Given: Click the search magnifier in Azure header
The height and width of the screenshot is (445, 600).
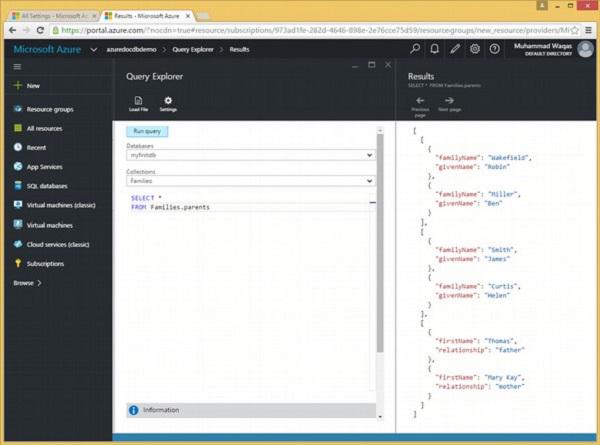Looking at the screenshot, I should point(415,48).
